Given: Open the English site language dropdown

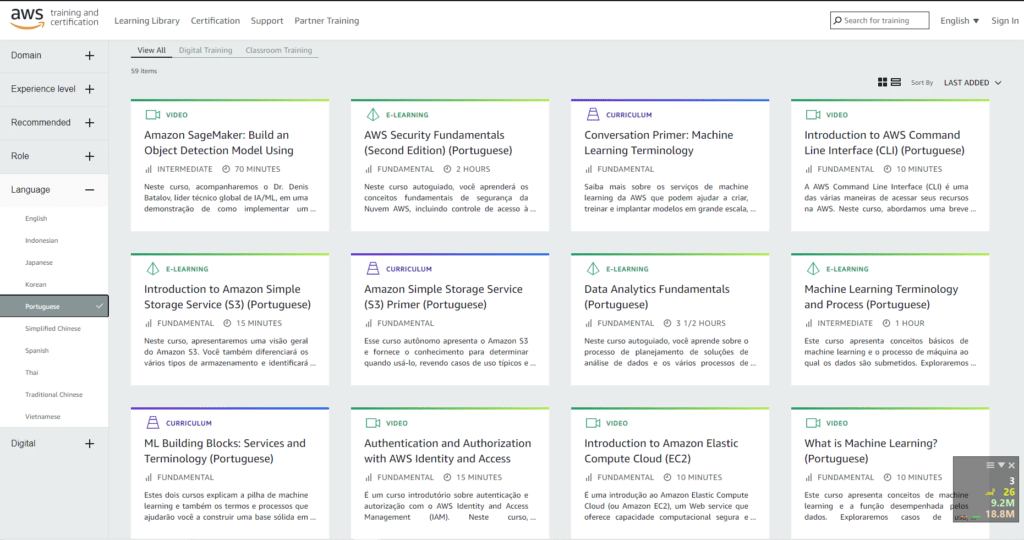Looking at the screenshot, I should point(959,20).
